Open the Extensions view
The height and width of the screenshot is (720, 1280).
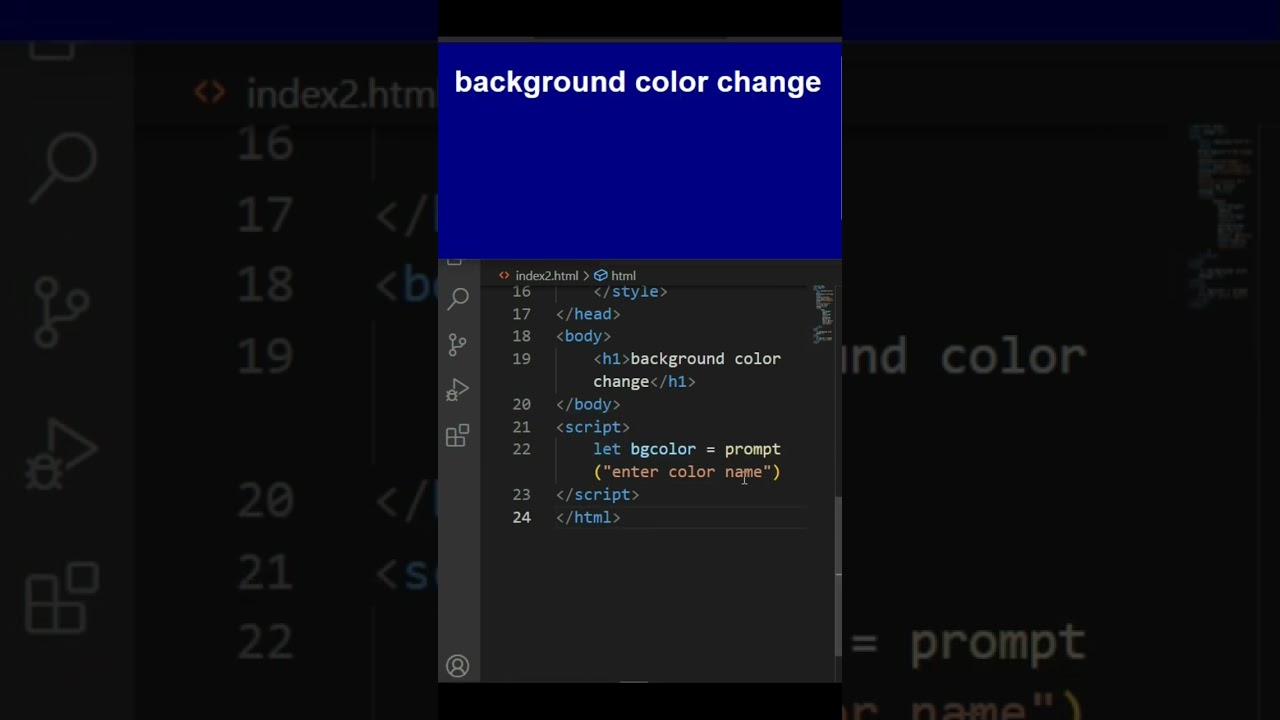pos(458,436)
